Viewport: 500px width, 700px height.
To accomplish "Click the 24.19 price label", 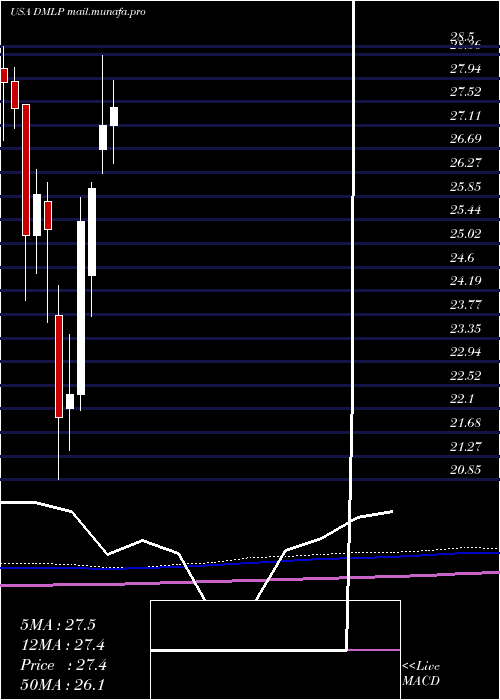I will coord(465,281).
